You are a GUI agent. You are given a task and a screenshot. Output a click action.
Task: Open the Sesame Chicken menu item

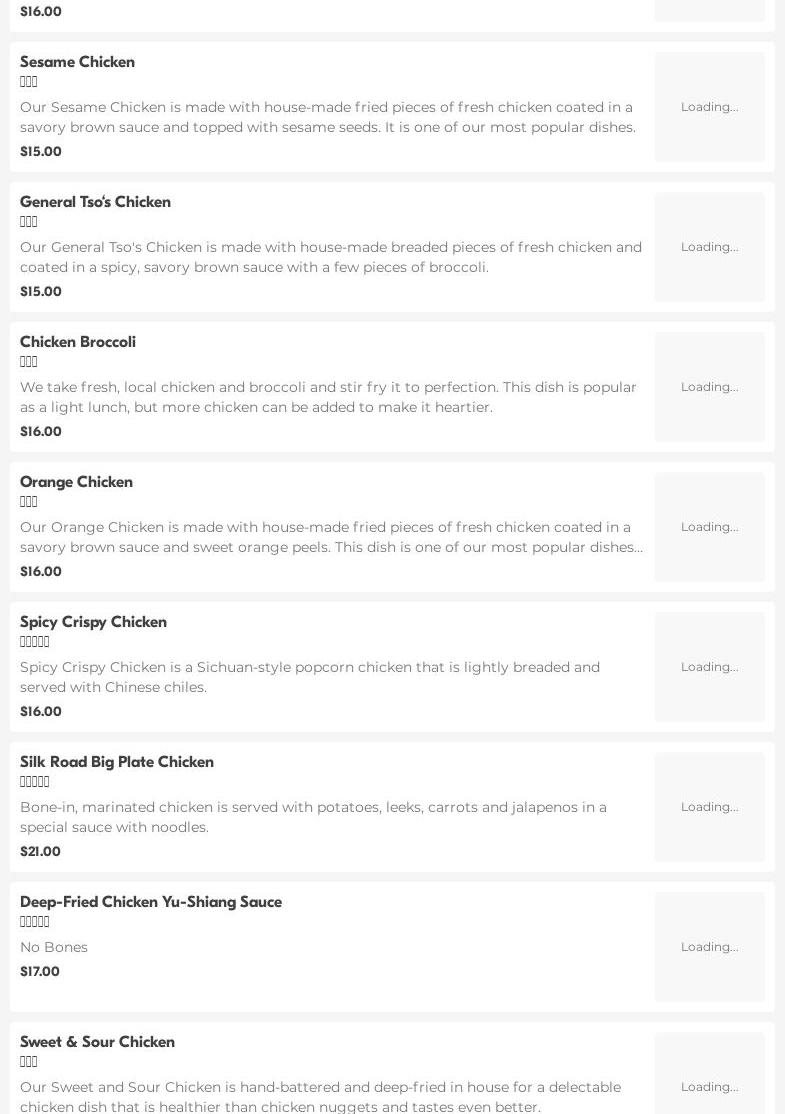point(77,62)
